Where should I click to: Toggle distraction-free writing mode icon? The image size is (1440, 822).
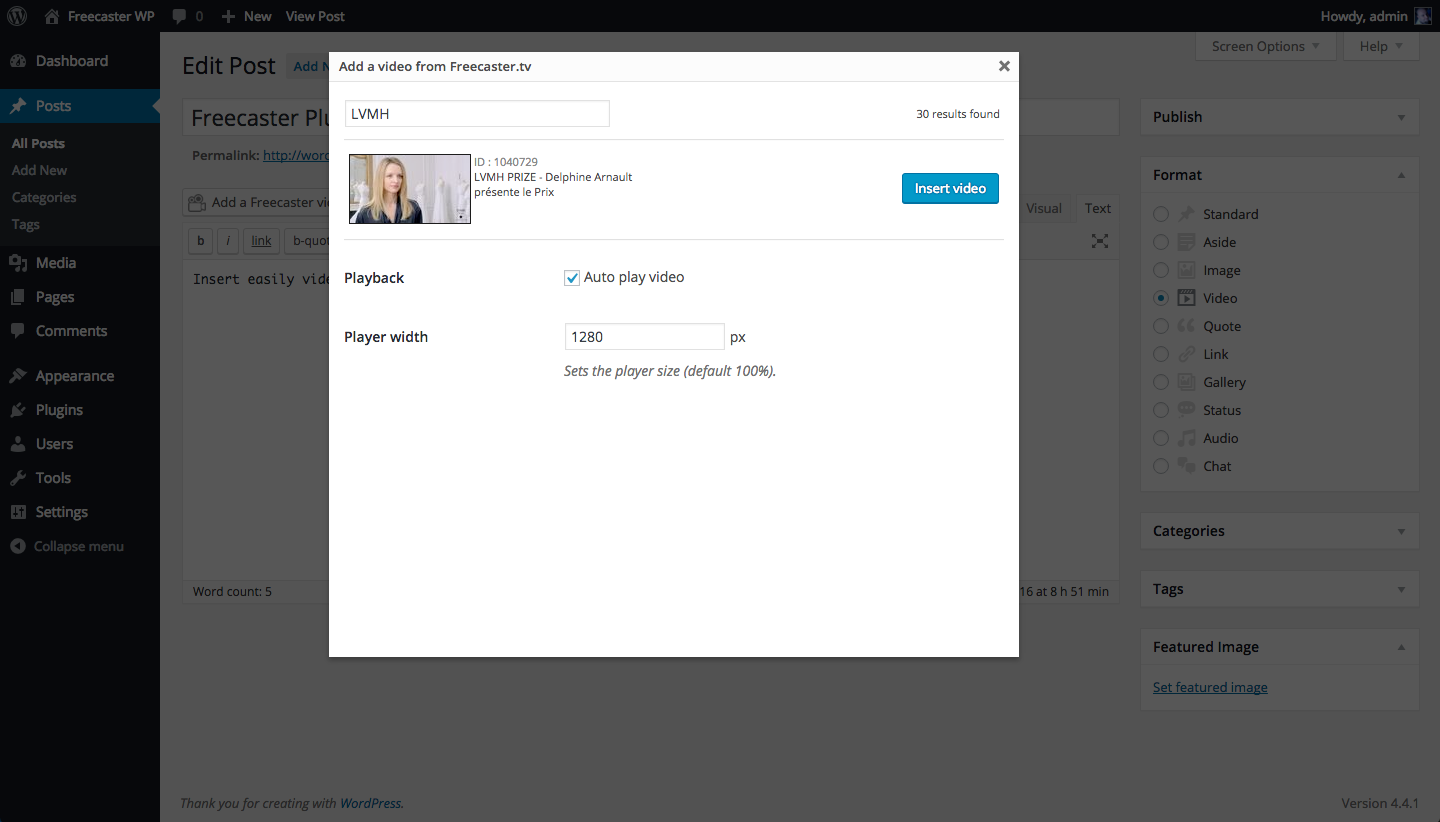pyautogui.click(x=1100, y=241)
